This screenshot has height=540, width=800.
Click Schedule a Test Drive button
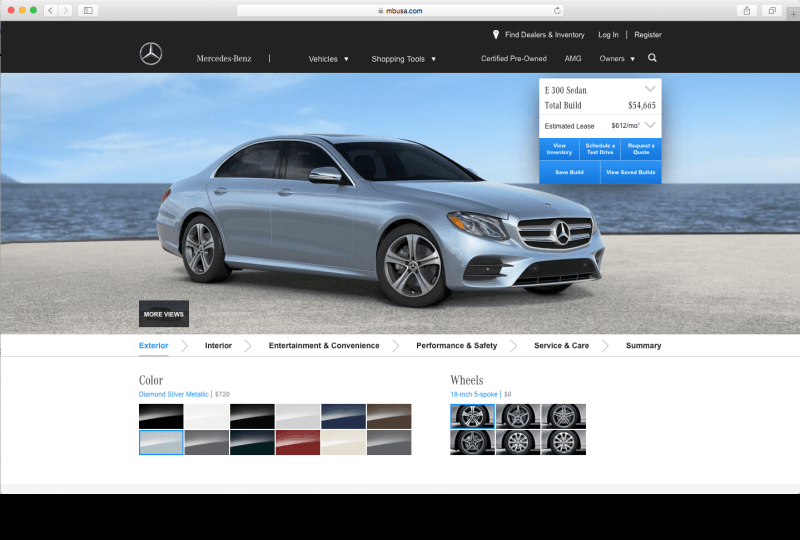point(600,149)
